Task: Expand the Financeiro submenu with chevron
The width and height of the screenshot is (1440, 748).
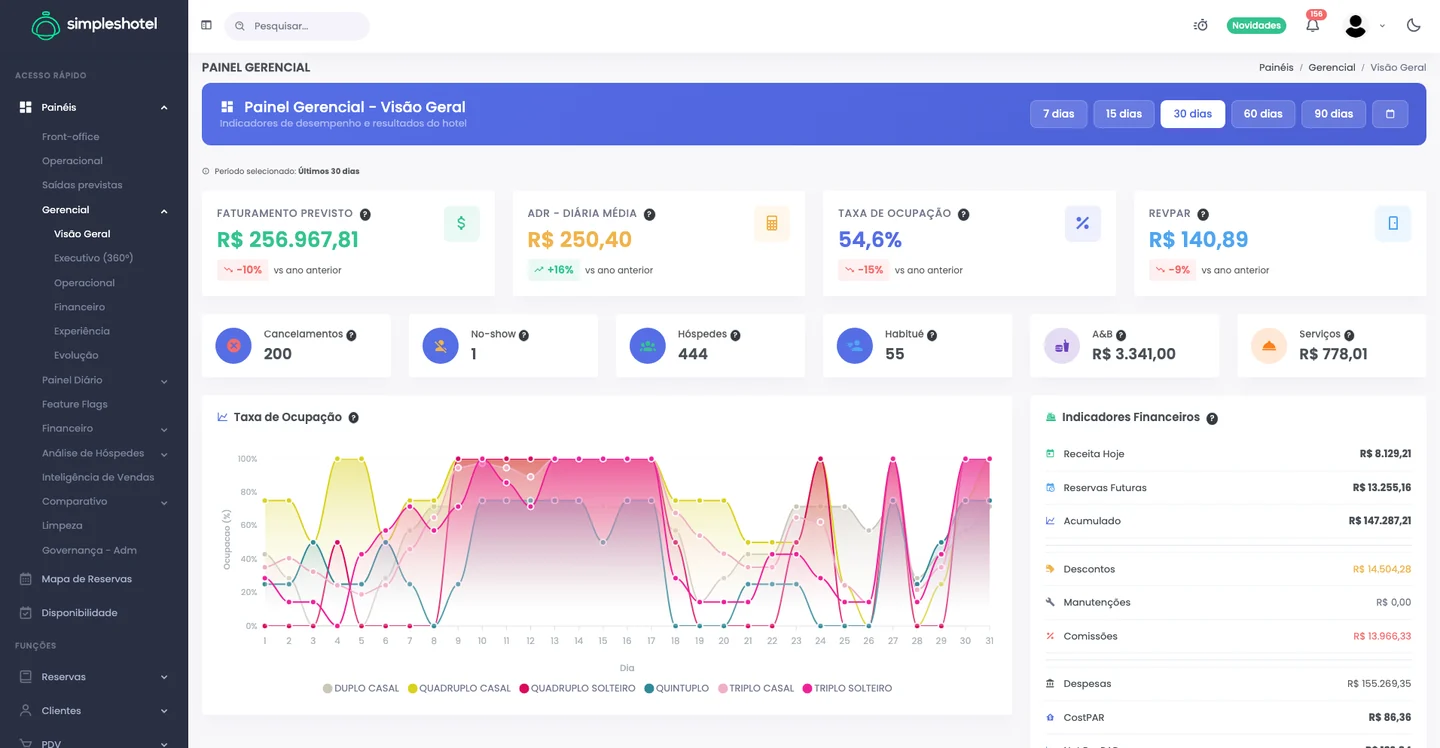Action: point(105,428)
